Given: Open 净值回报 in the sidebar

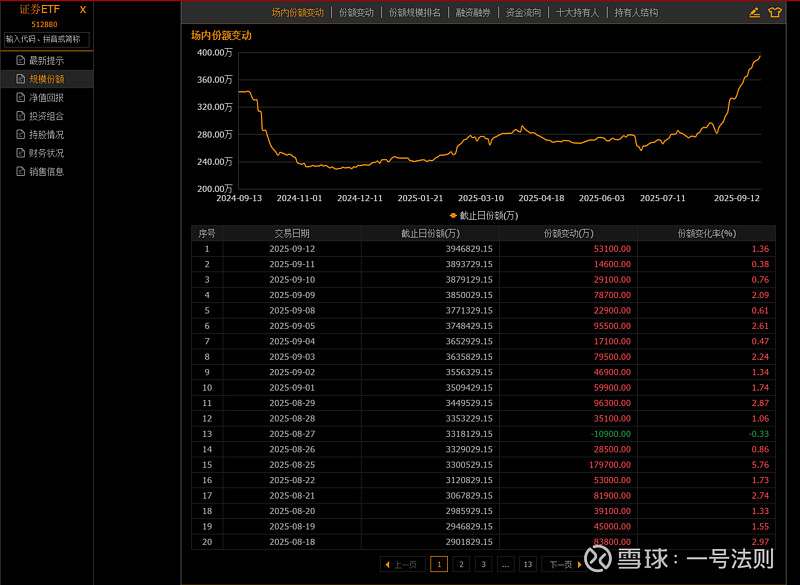Looking at the screenshot, I should [46, 97].
